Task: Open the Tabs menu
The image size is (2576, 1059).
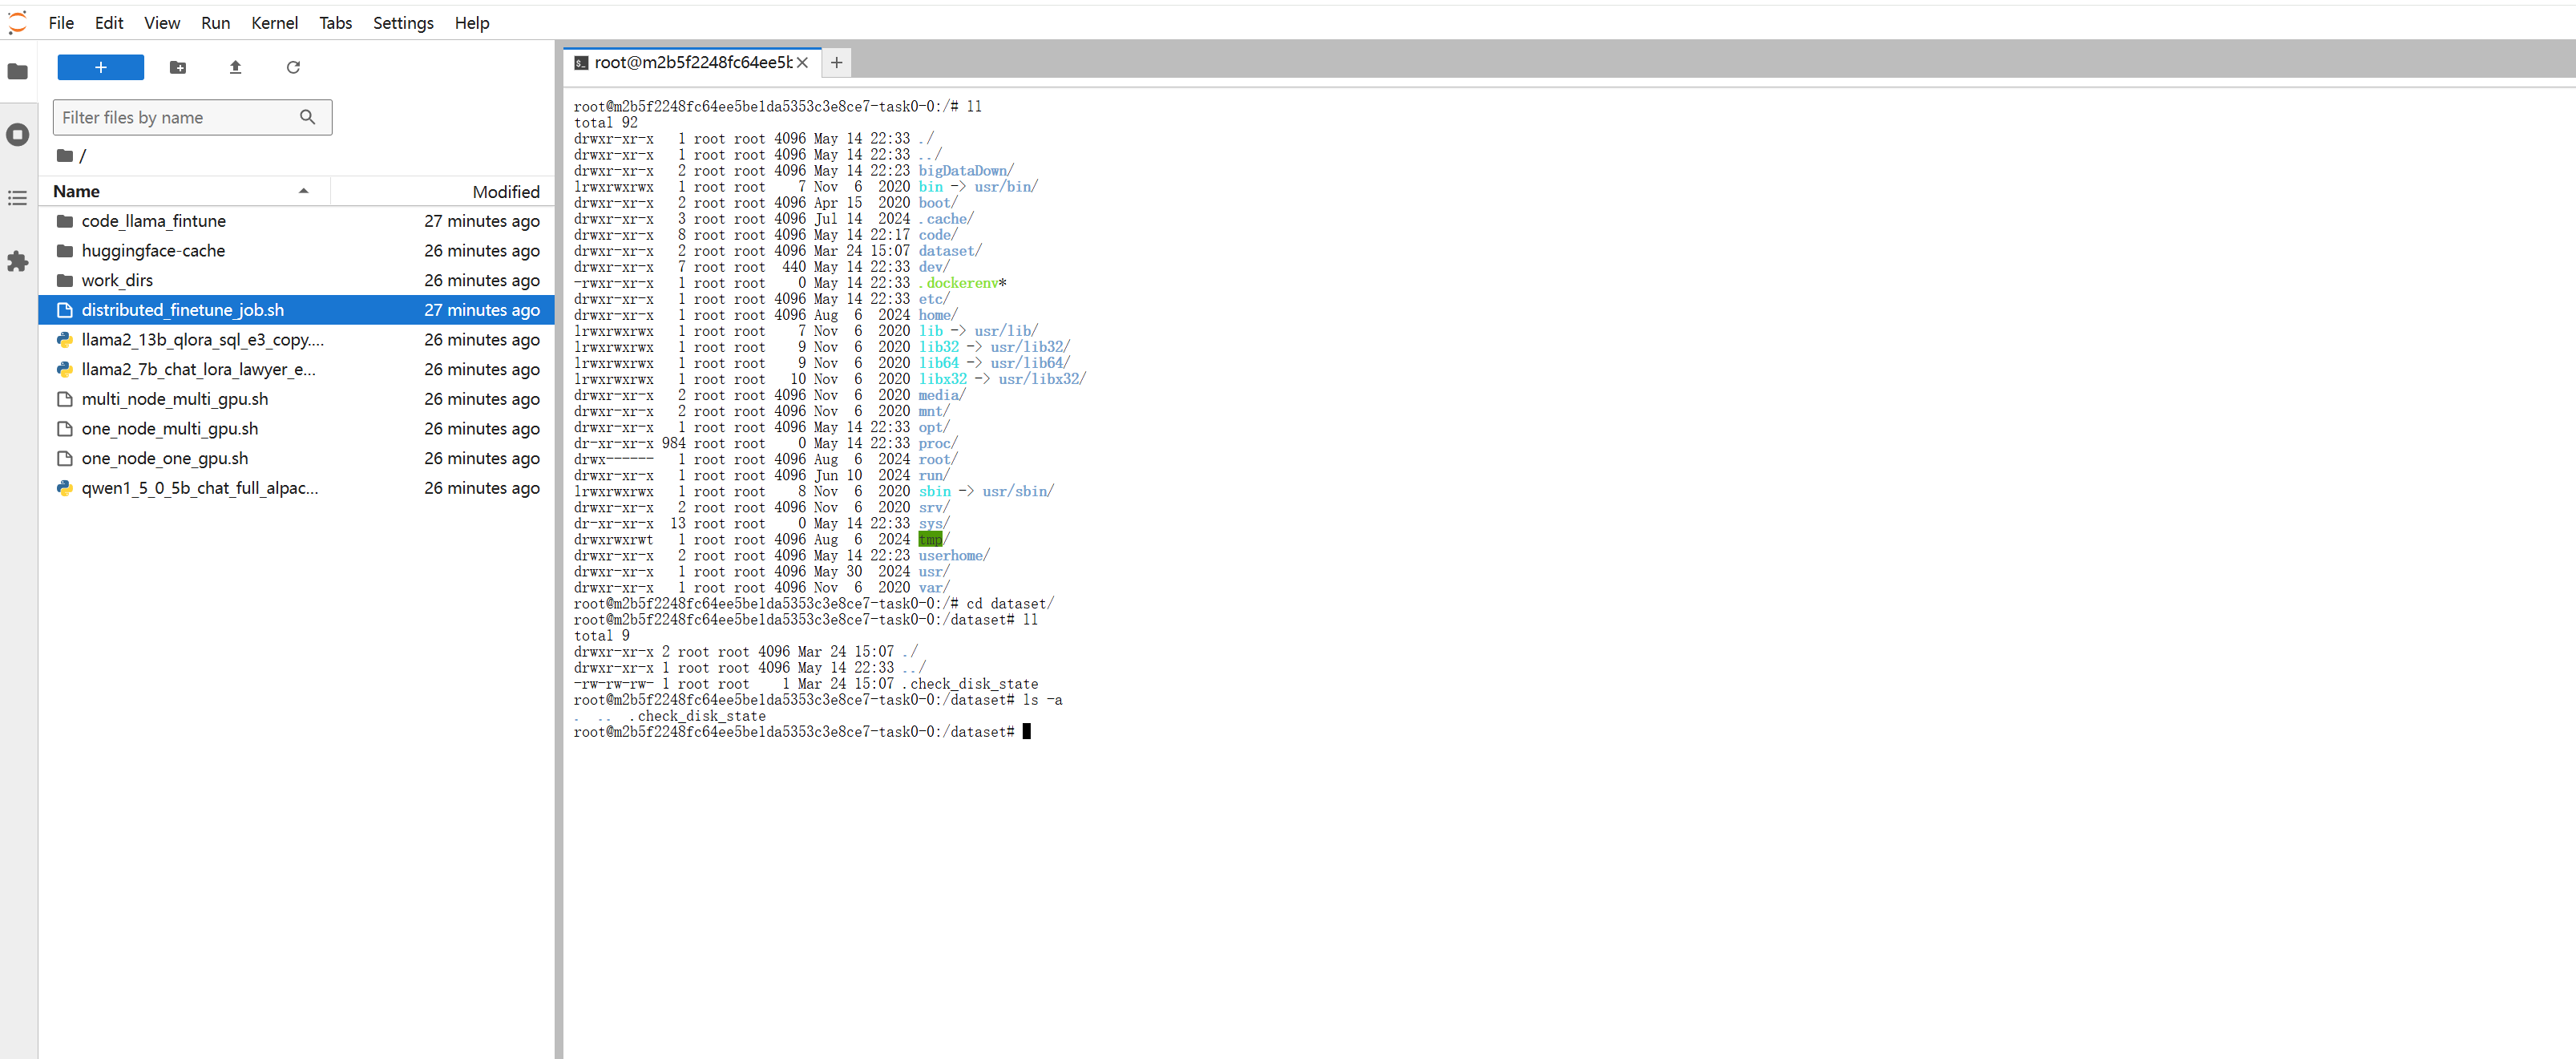Action: 335,22
